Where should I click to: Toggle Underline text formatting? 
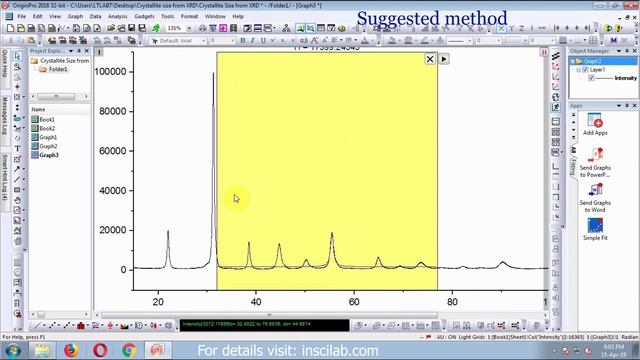point(263,40)
